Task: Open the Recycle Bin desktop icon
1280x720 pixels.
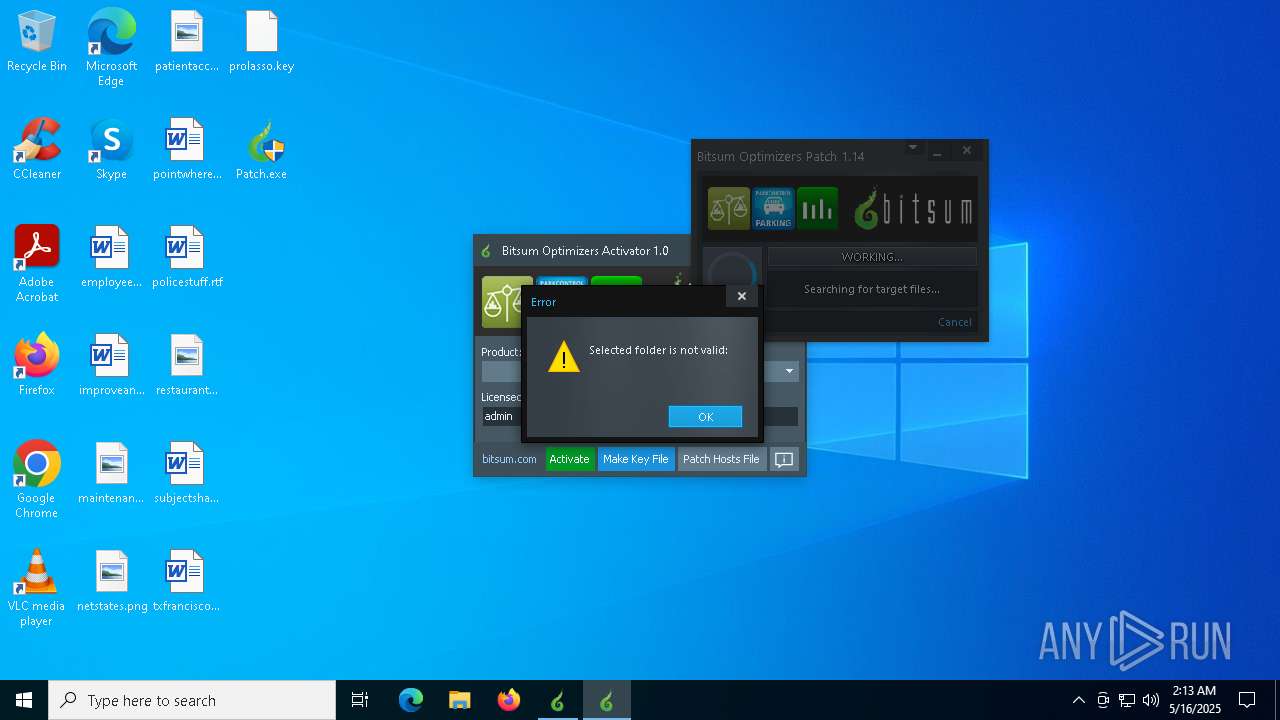Action: [x=37, y=41]
